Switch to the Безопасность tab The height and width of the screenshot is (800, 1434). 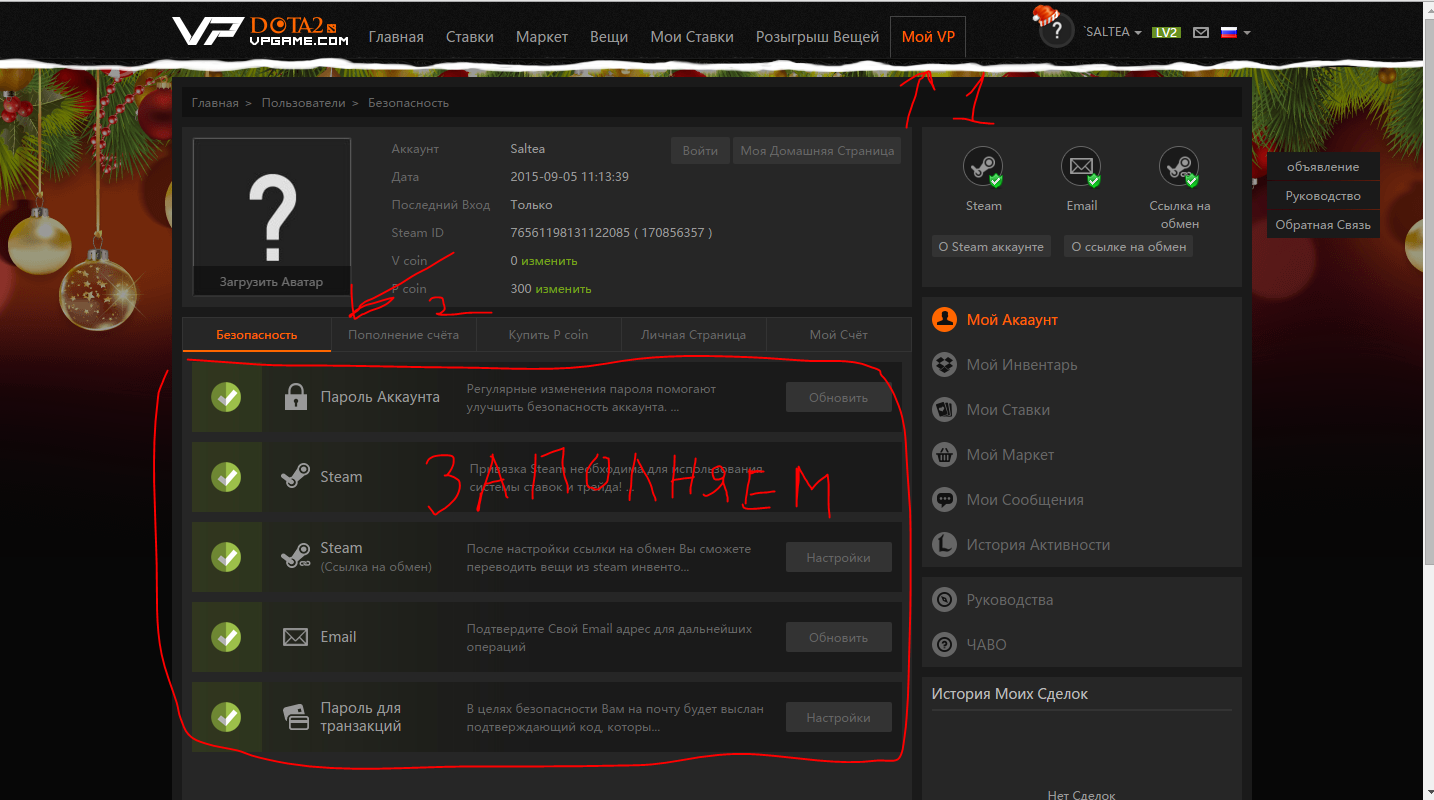click(257, 335)
